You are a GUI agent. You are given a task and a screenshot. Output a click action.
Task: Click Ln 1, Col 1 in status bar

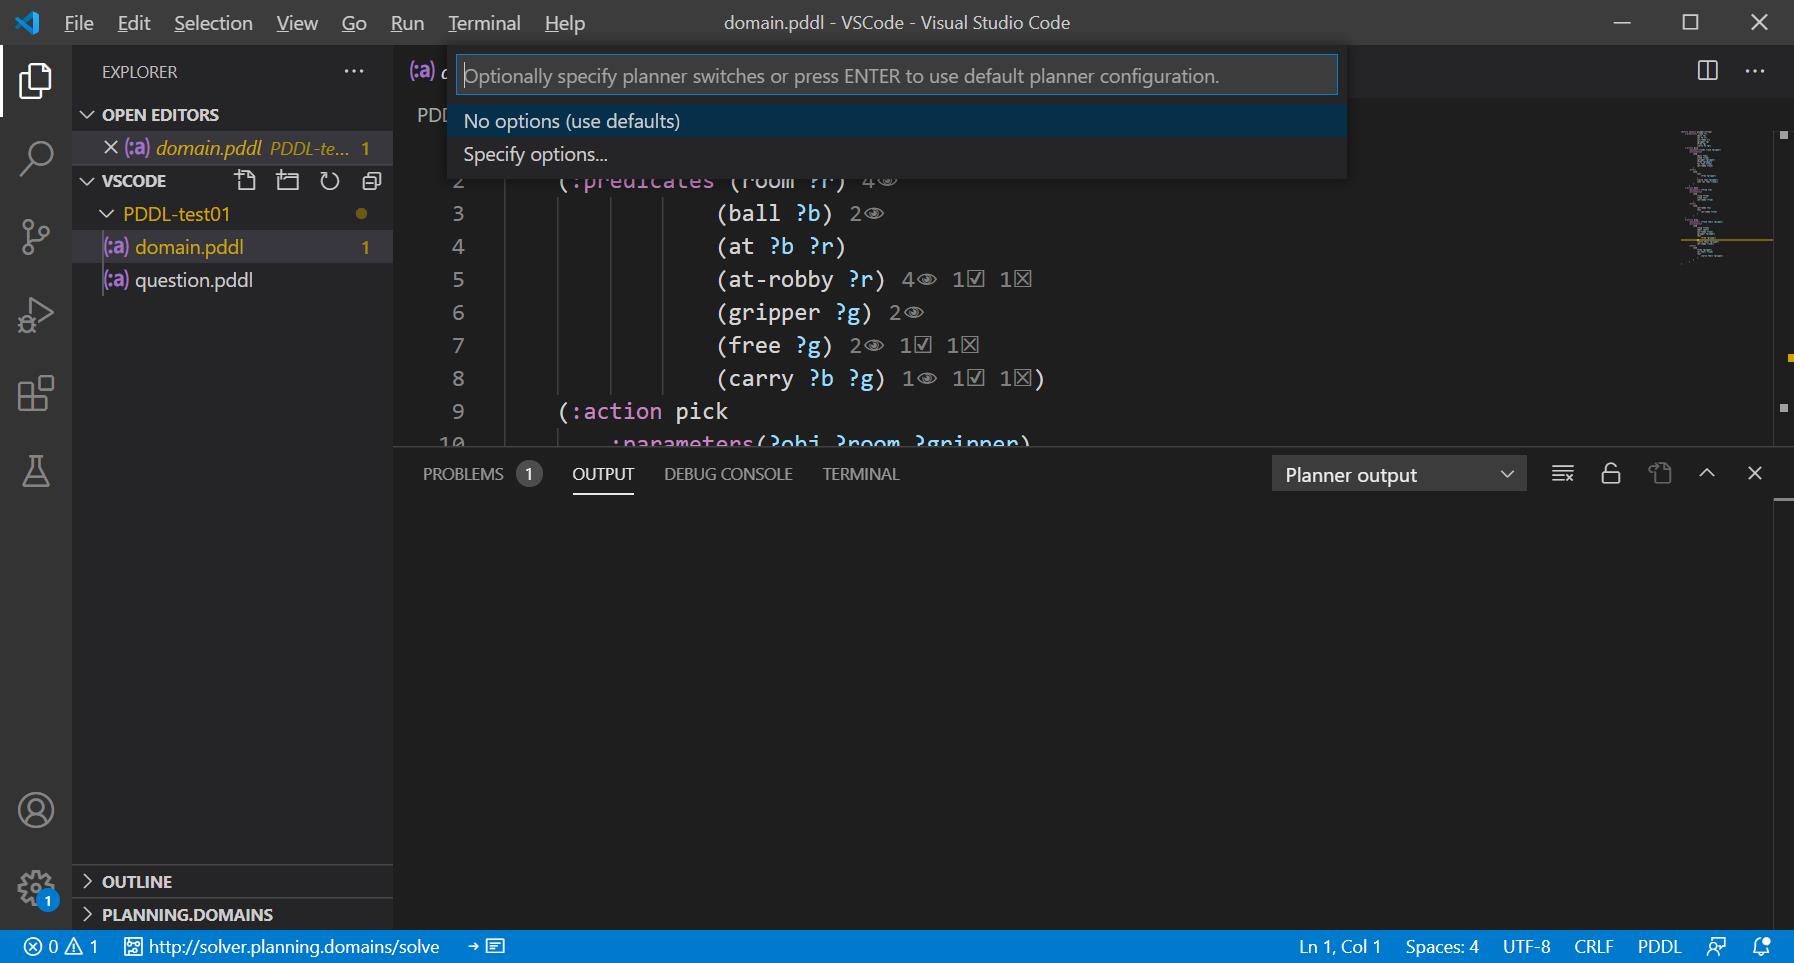coord(1339,946)
